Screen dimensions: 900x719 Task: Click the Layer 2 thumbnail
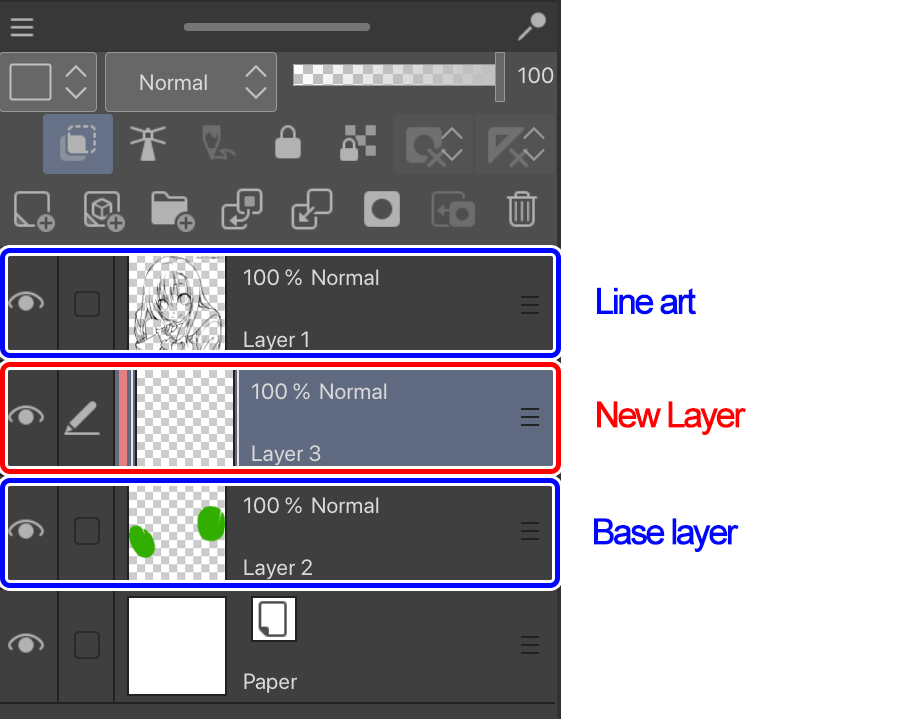(x=177, y=533)
